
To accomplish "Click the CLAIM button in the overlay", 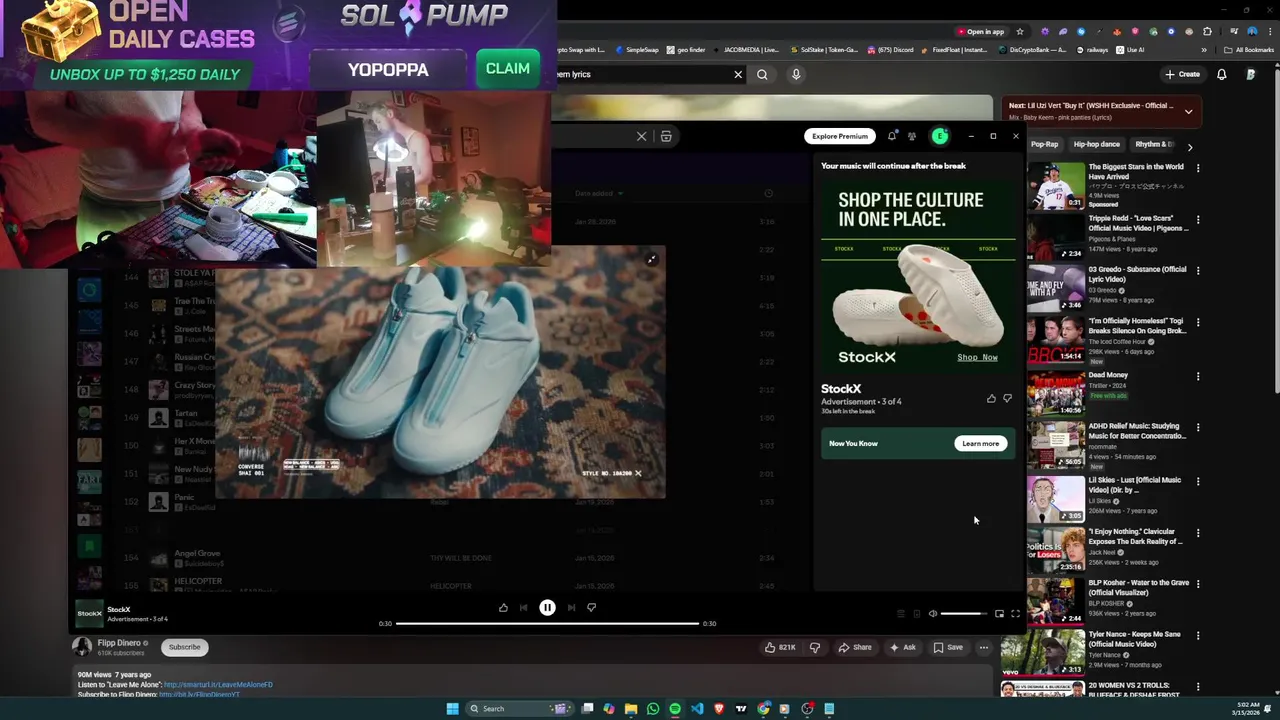I will point(508,69).
